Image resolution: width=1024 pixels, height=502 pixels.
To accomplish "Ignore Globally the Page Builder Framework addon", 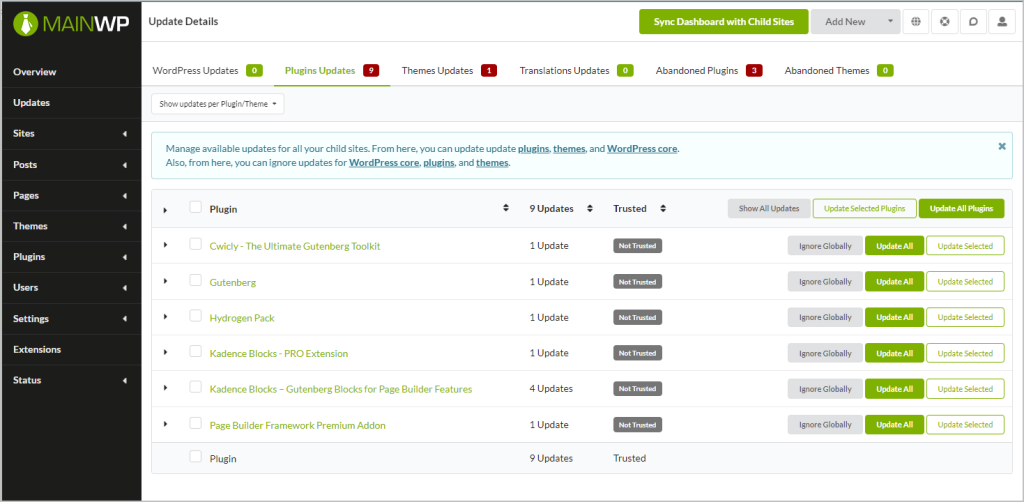I will tap(823, 425).
